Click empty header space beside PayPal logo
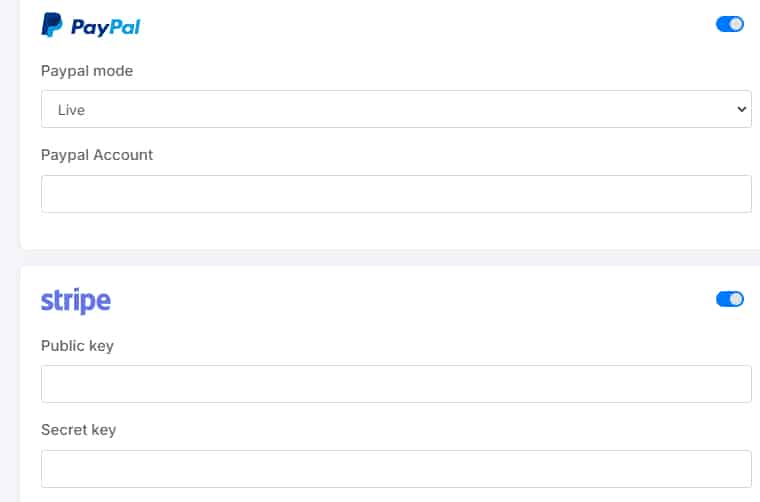The image size is (760, 502). click(x=420, y=26)
